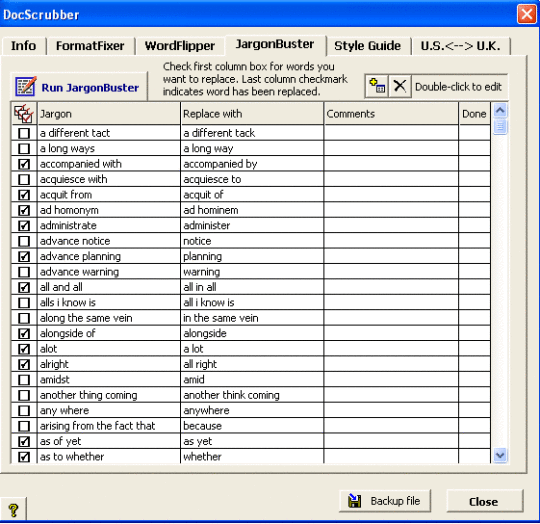
Task: Click the Replace with column header
Action: pos(252,114)
